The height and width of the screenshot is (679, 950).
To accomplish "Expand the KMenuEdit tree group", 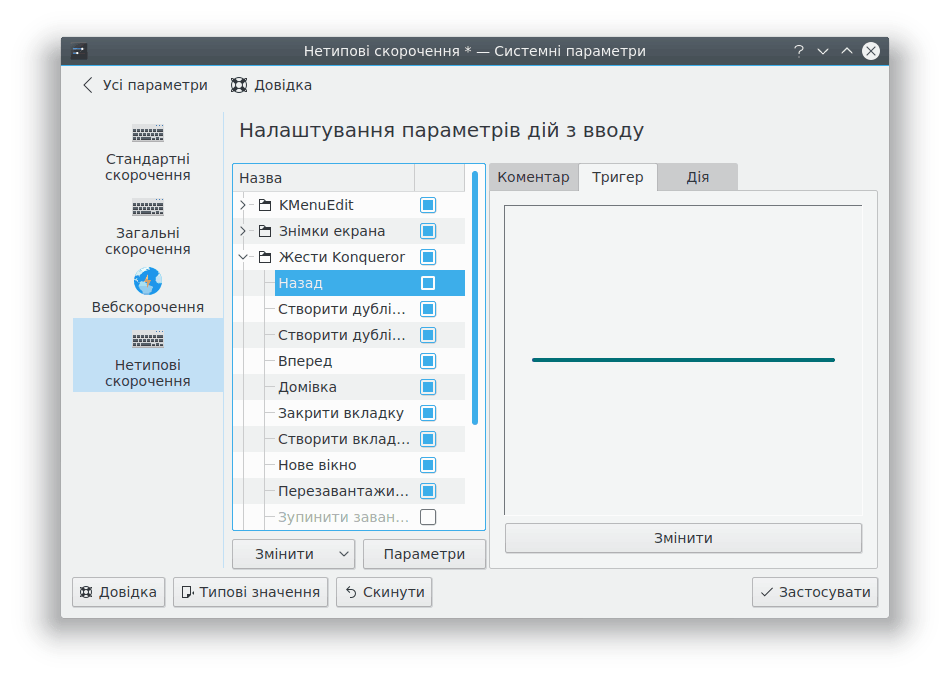I will pyautogui.click(x=243, y=205).
